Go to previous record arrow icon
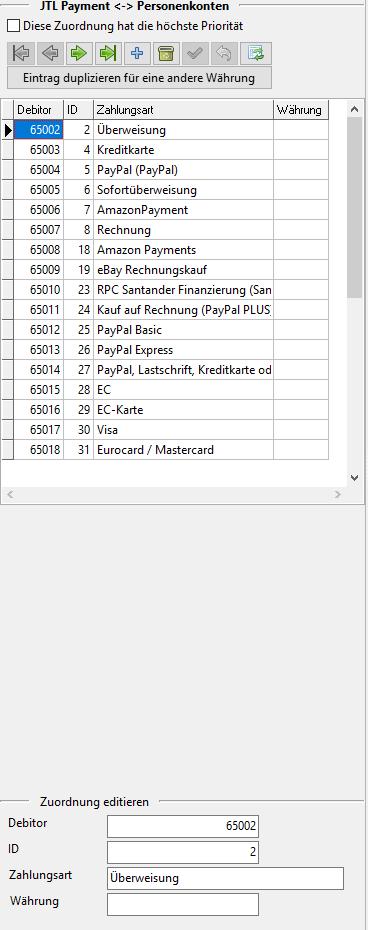The height and width of the screenshot is (930, 368). pos(50,53)
